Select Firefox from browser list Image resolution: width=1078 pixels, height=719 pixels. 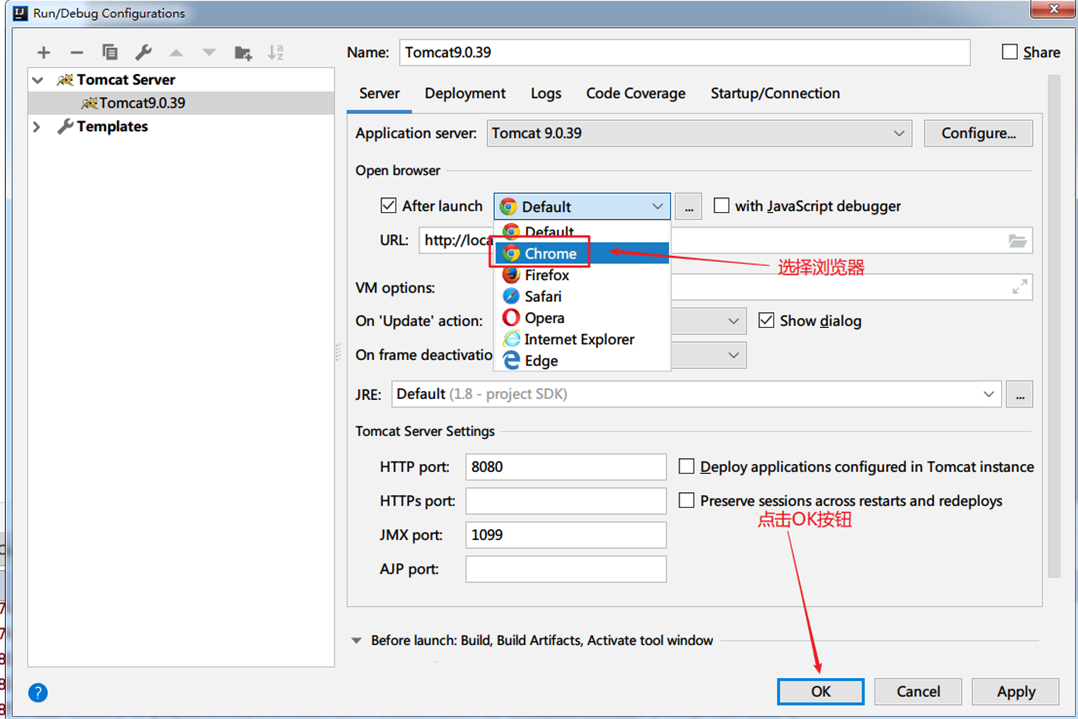(x=582, y=275)
